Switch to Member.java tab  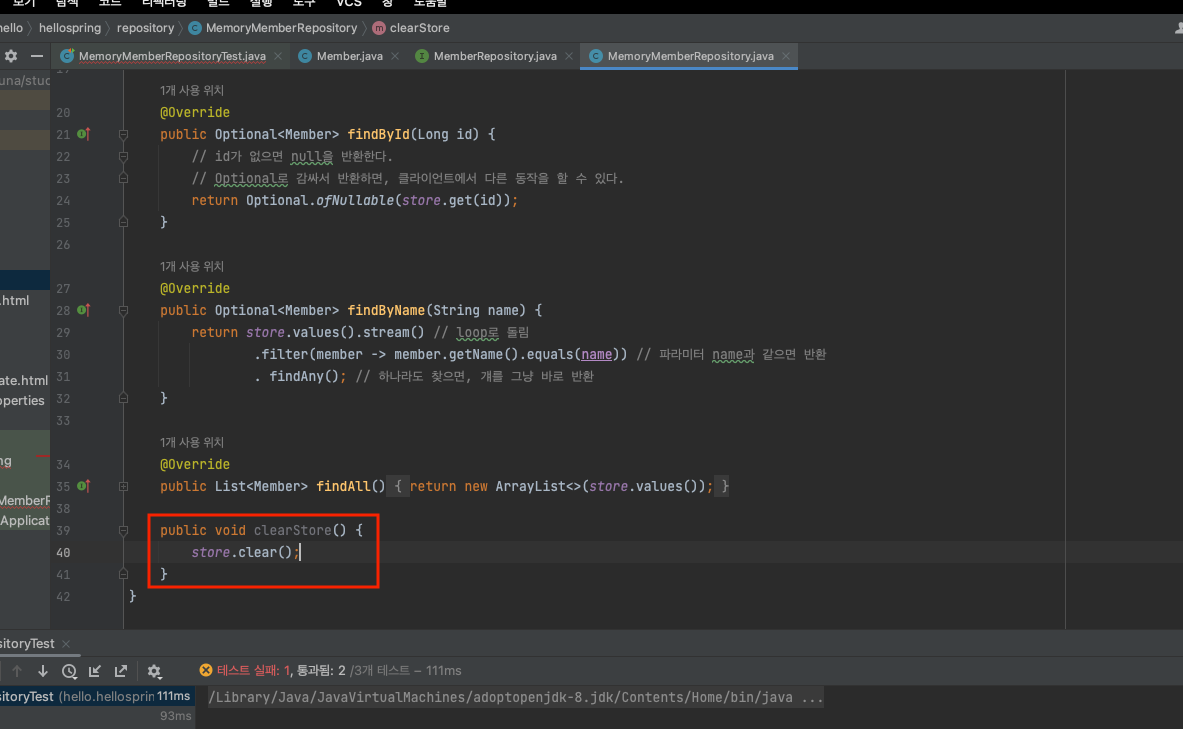pos(349,56)
